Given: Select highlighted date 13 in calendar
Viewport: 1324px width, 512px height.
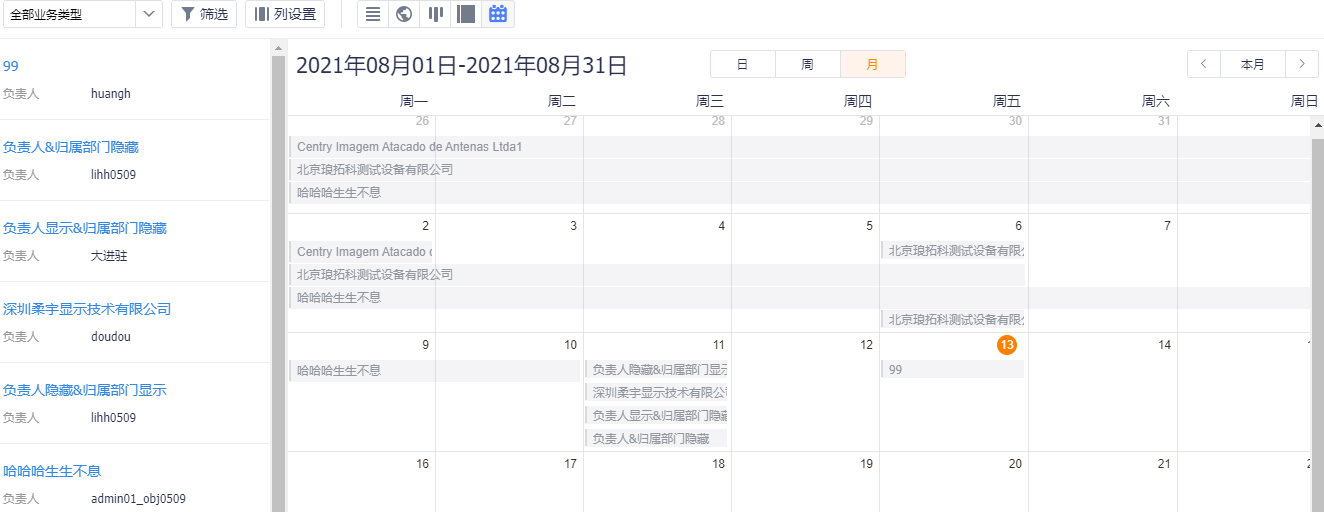Looking at the screenshot, I should [1007, 345].
